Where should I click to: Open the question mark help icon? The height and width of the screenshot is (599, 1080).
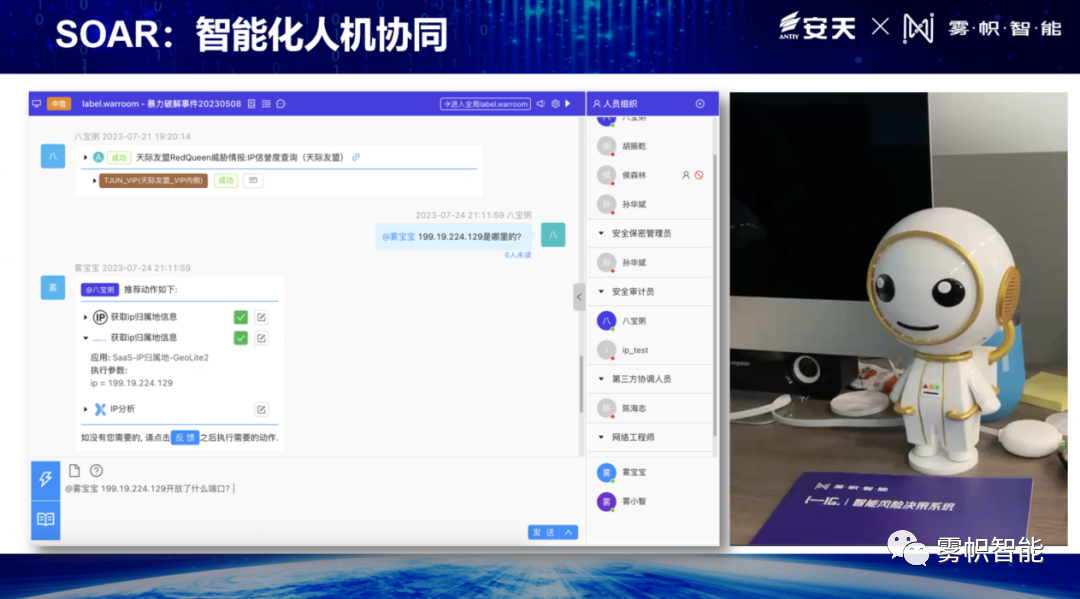pos(96,471)
